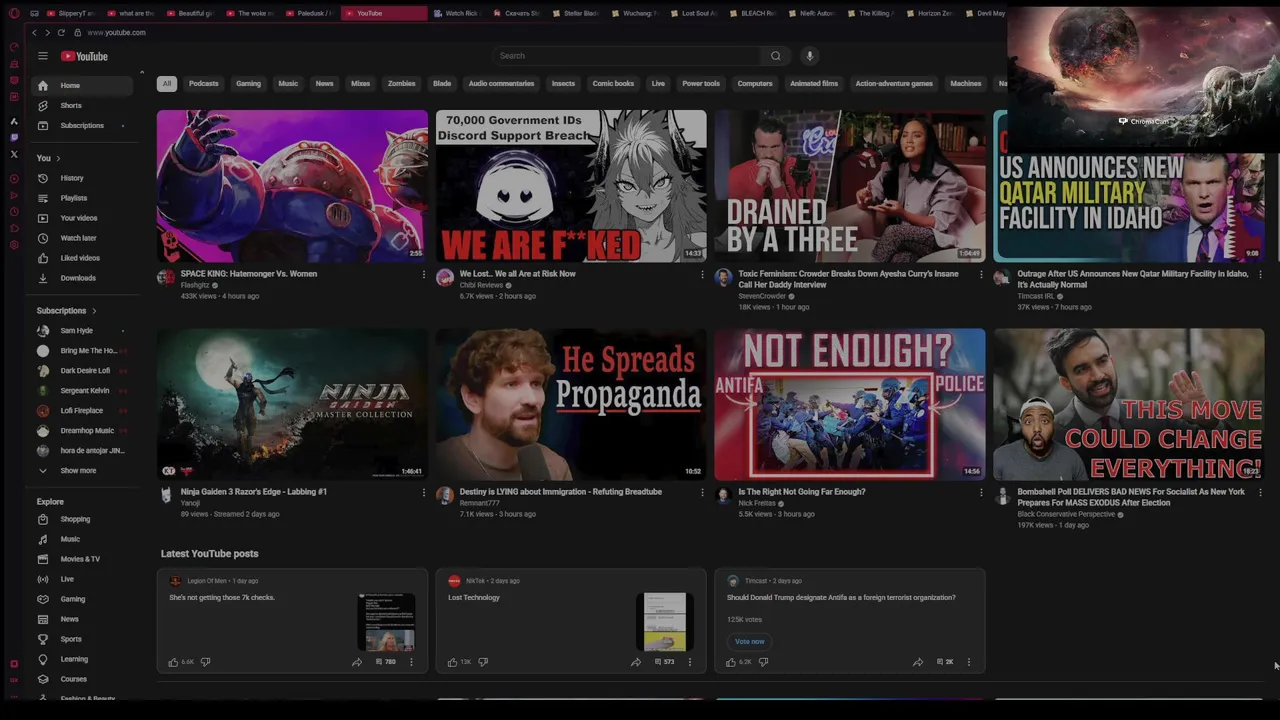
Task: Switch to the Horizon Zero browser tab
Action: pos(930,13)
